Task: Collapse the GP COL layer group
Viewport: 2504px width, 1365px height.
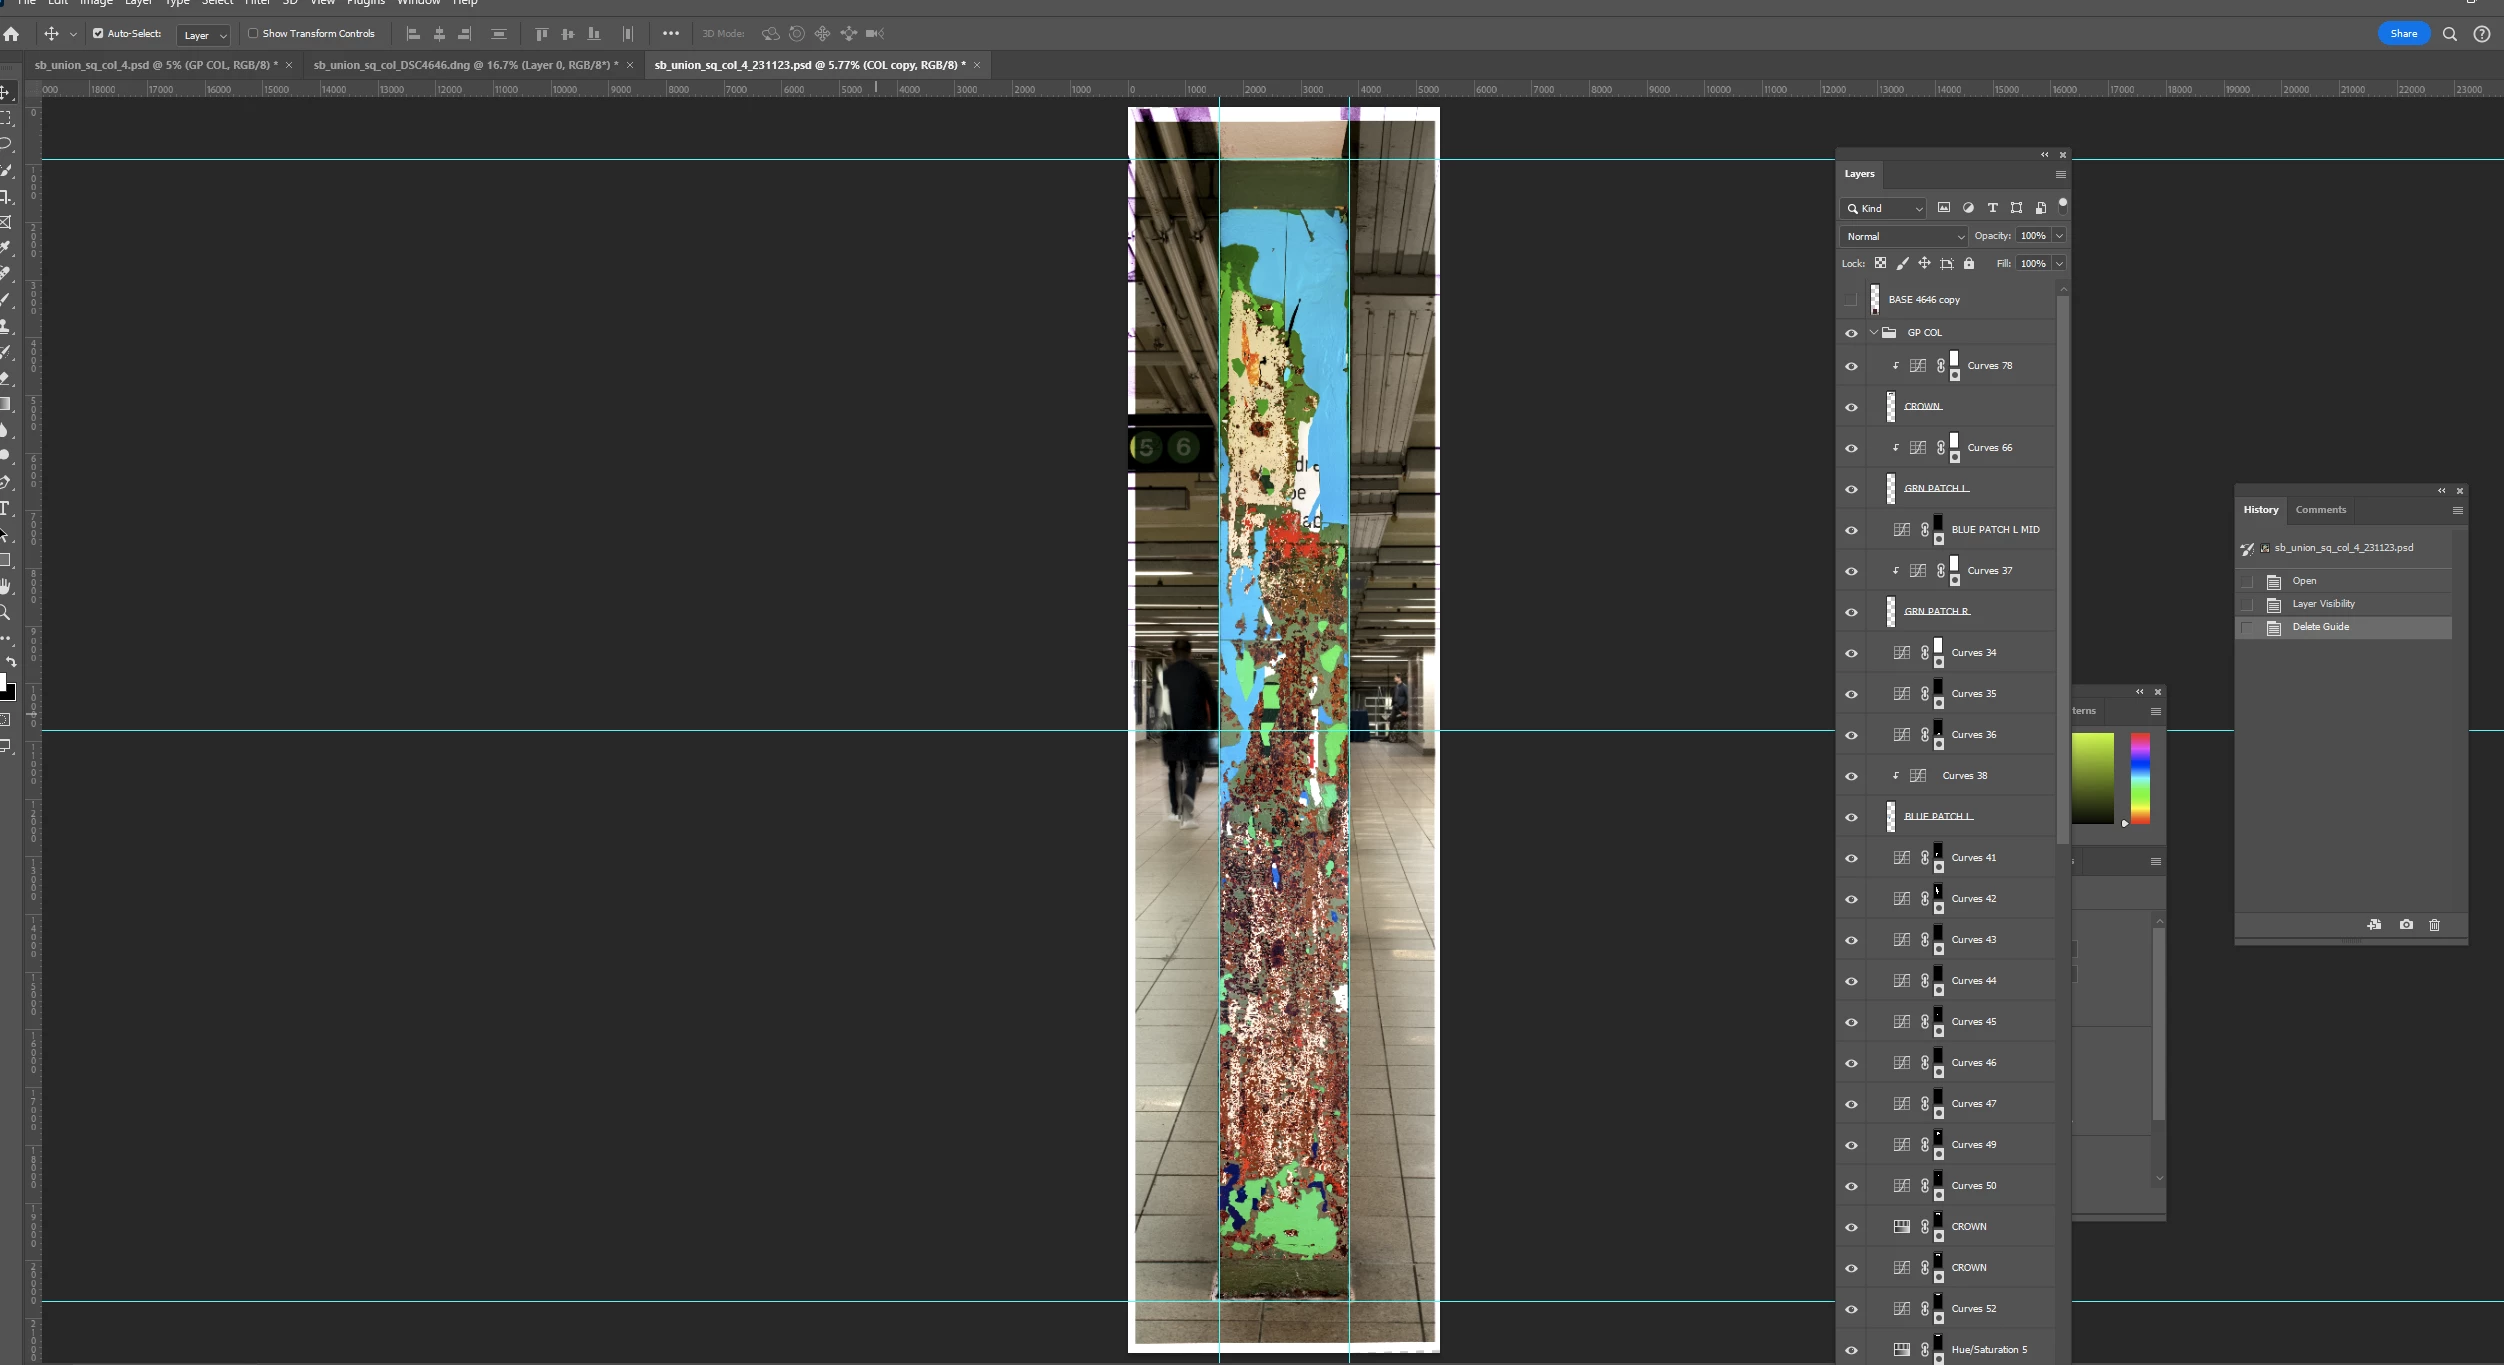Action: pyautogui.click(x=1874, y=333)
